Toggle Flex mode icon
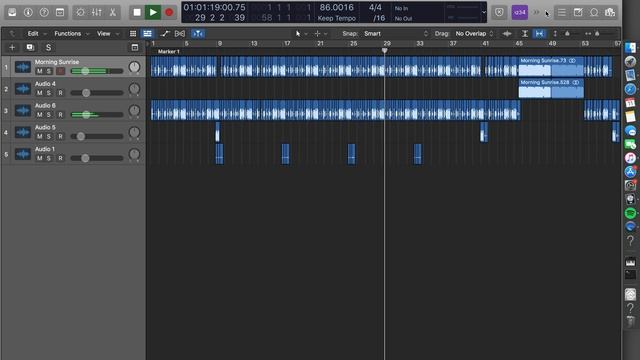This screenshot has height=360, width=640. pyautogui.click(x=180, y=33)
